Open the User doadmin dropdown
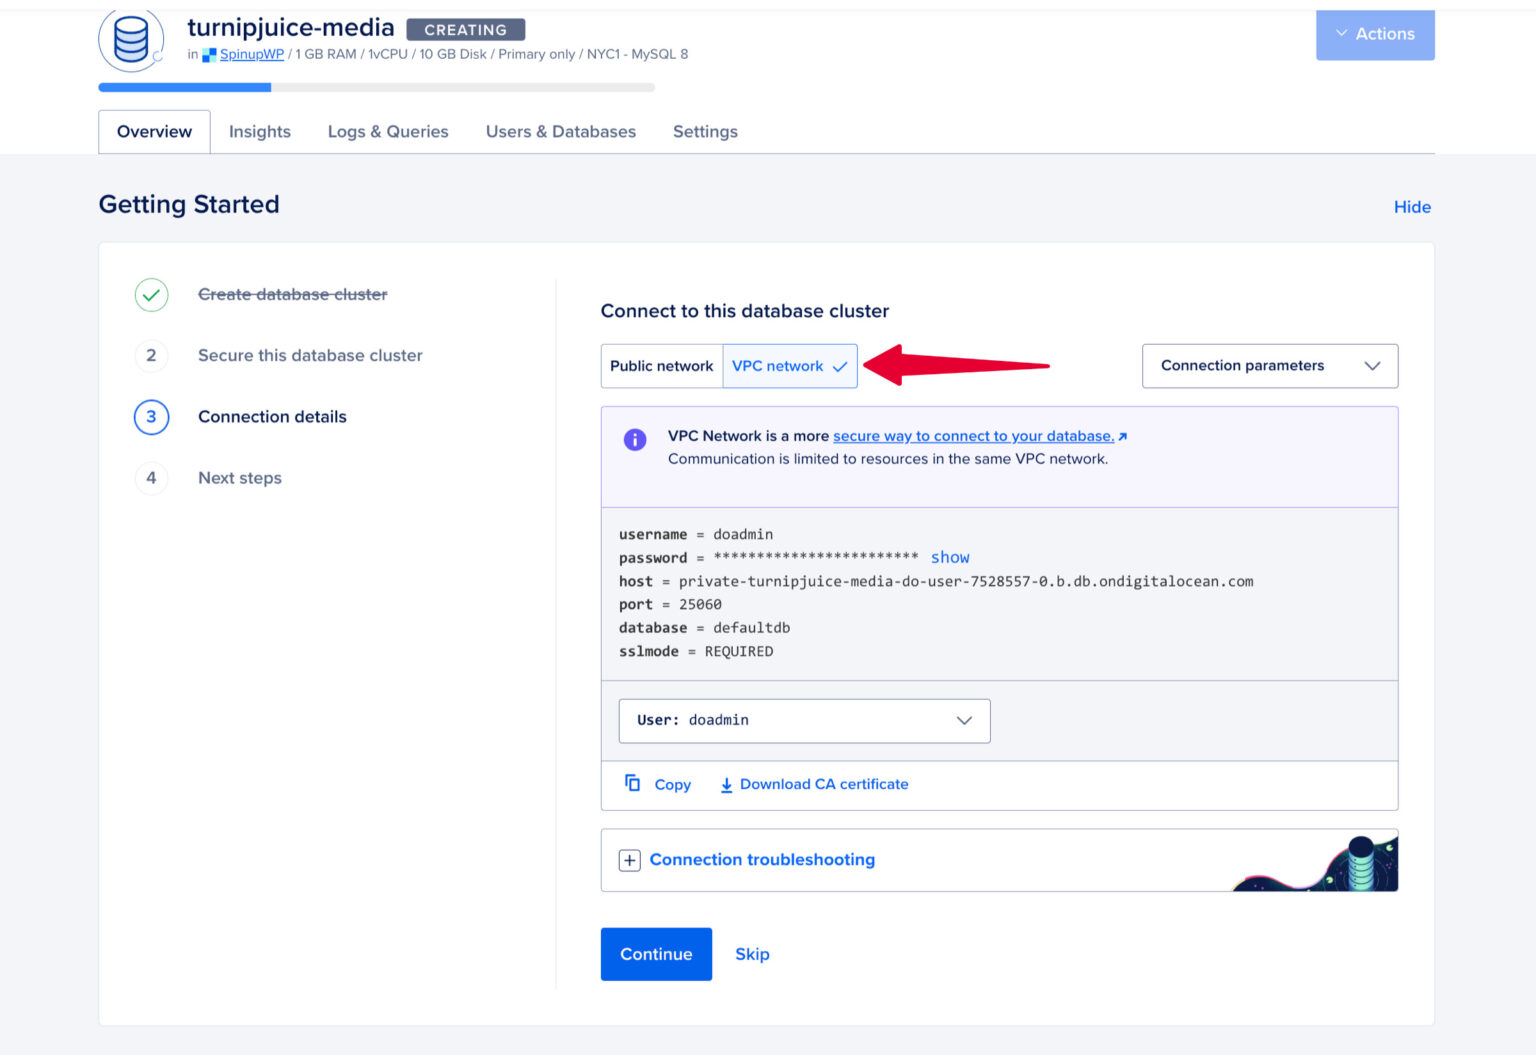 pos(803,720)
